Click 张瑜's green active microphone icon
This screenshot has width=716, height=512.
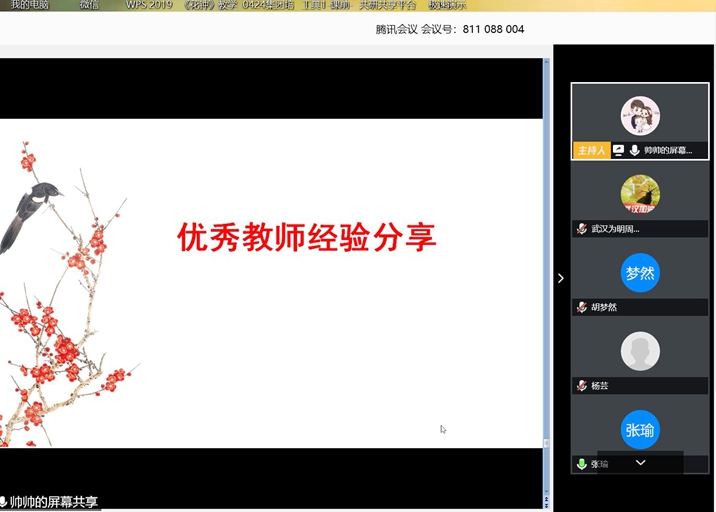coord(581,464)
